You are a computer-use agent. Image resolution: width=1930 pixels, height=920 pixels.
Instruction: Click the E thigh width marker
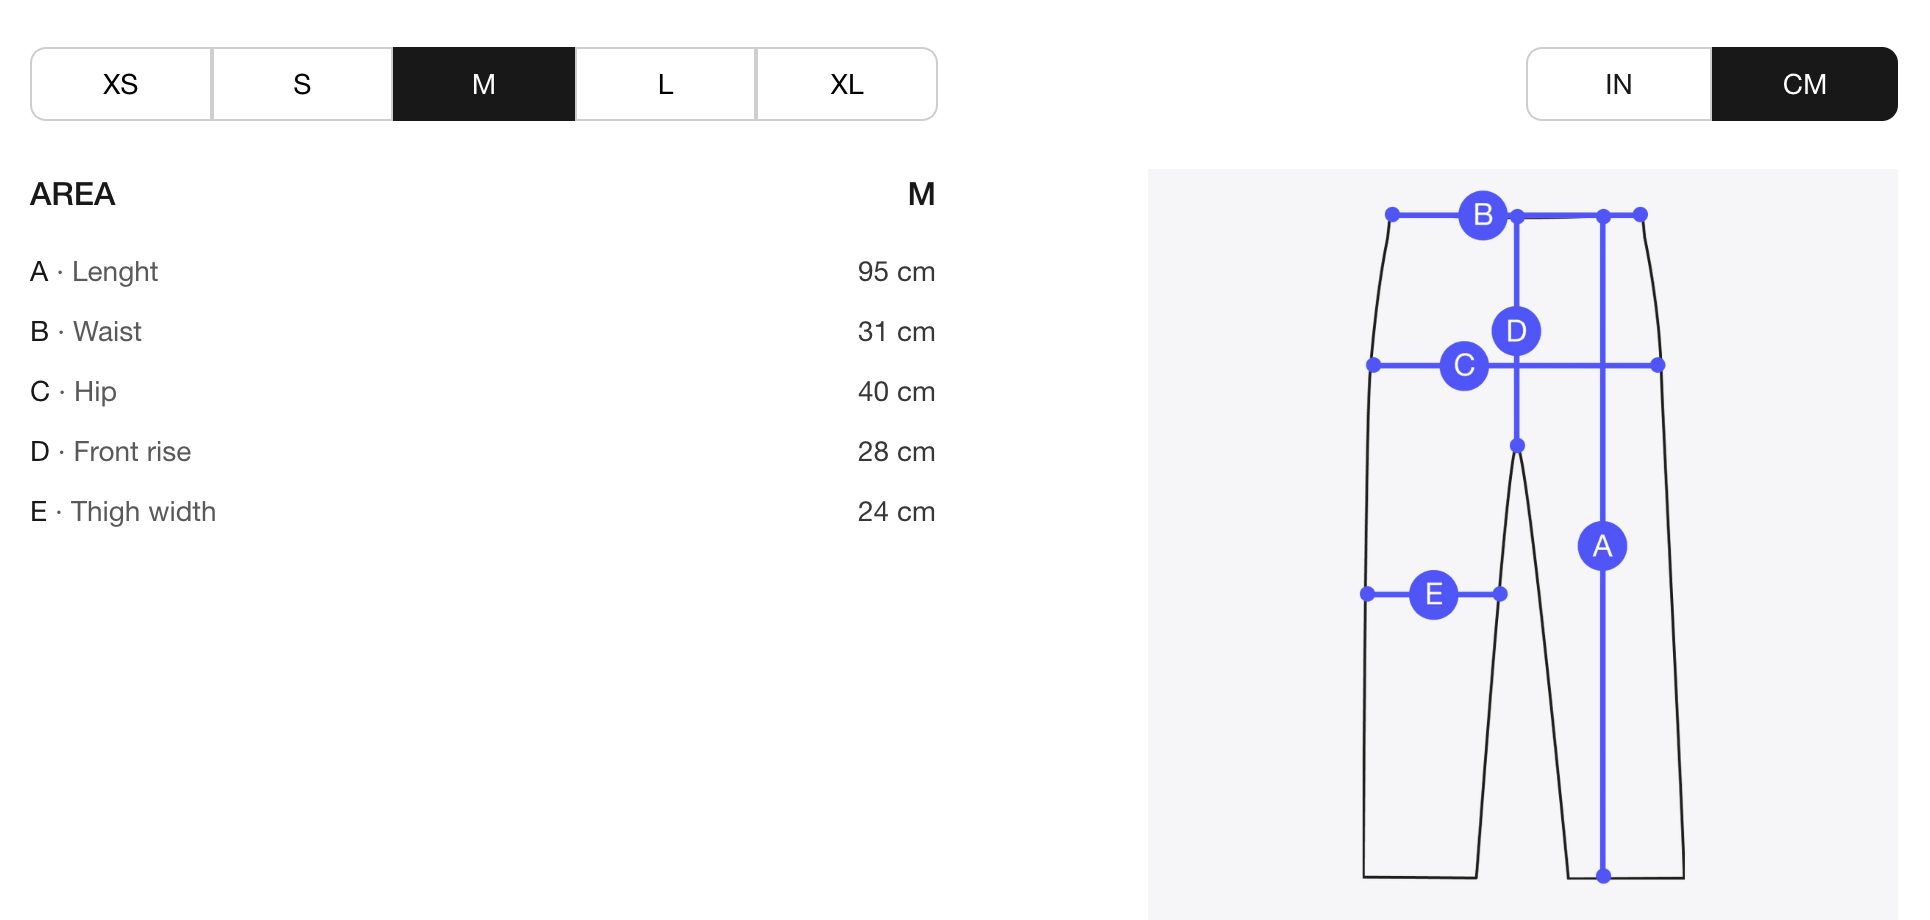(1433, 594)
